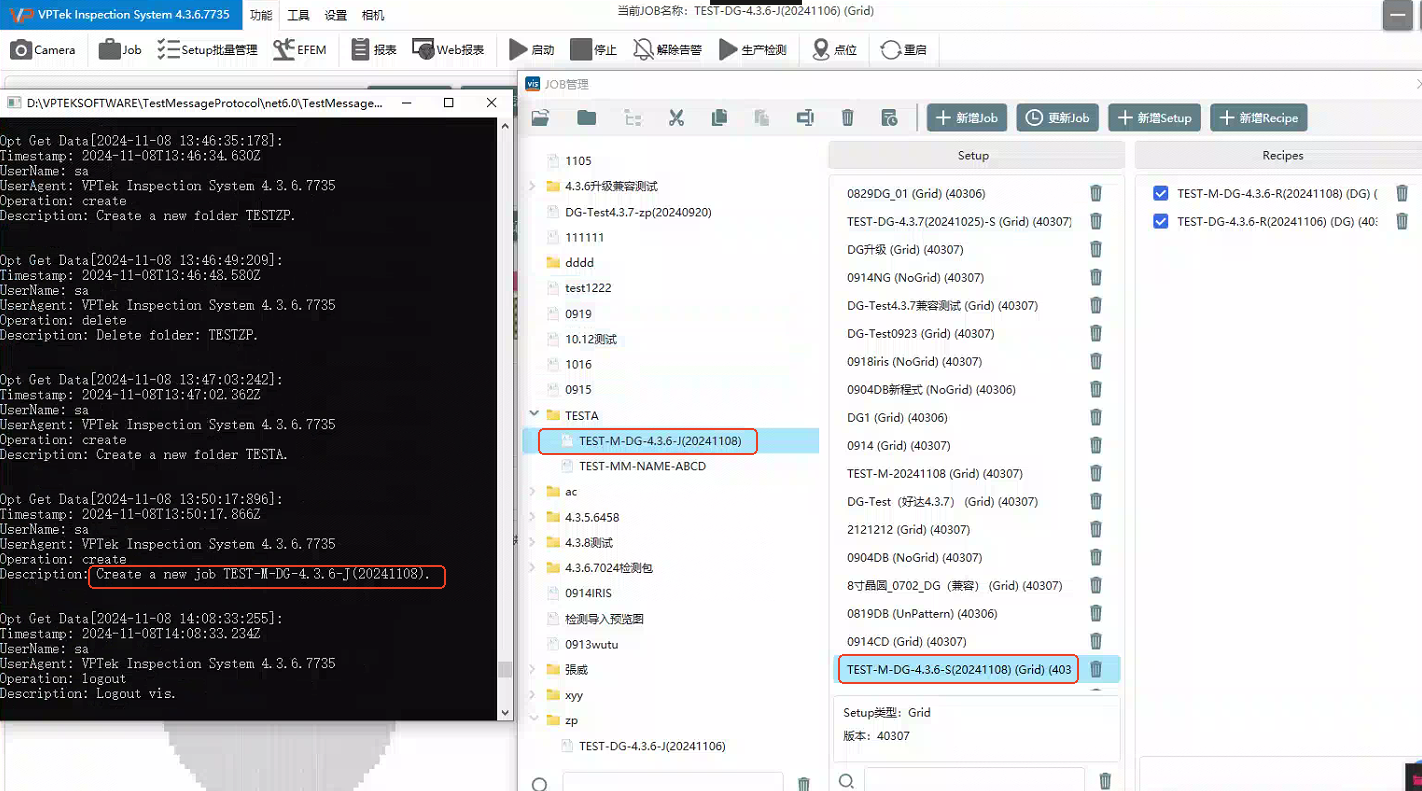Screen dimensions: 1422x791
Task: Click open-folder icon in JOB管理 toolbar
Action: [541, 118]
